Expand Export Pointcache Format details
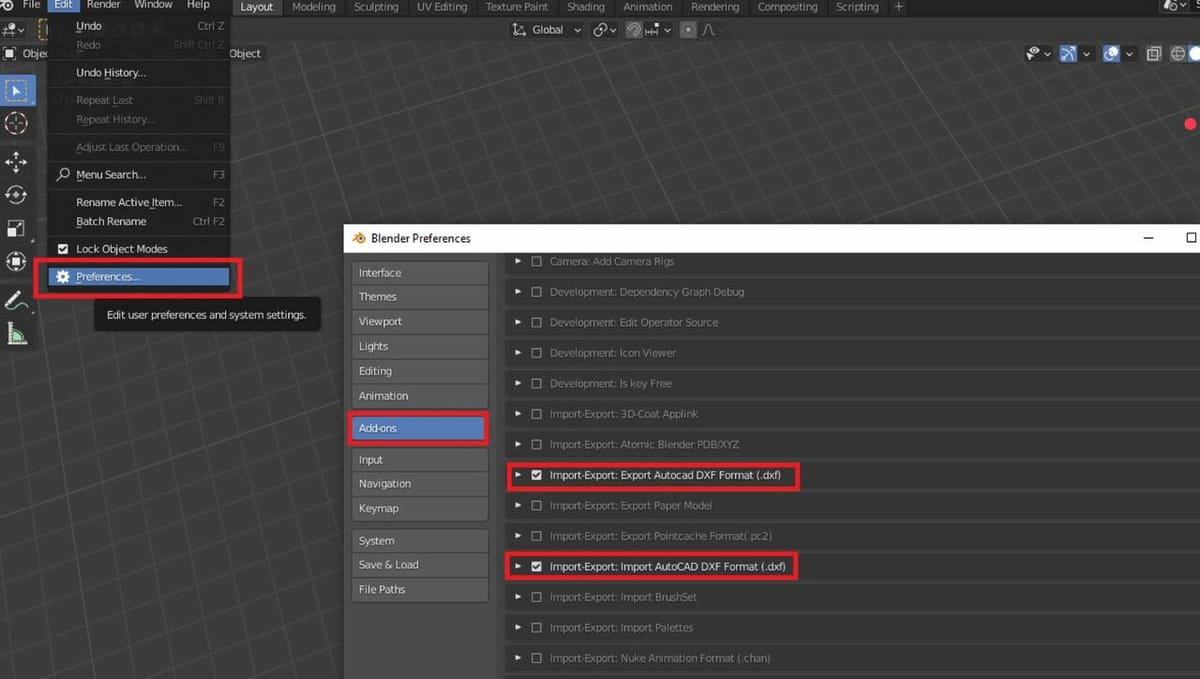The width and height of the screenshot is (1200, 679). (518, 536)
